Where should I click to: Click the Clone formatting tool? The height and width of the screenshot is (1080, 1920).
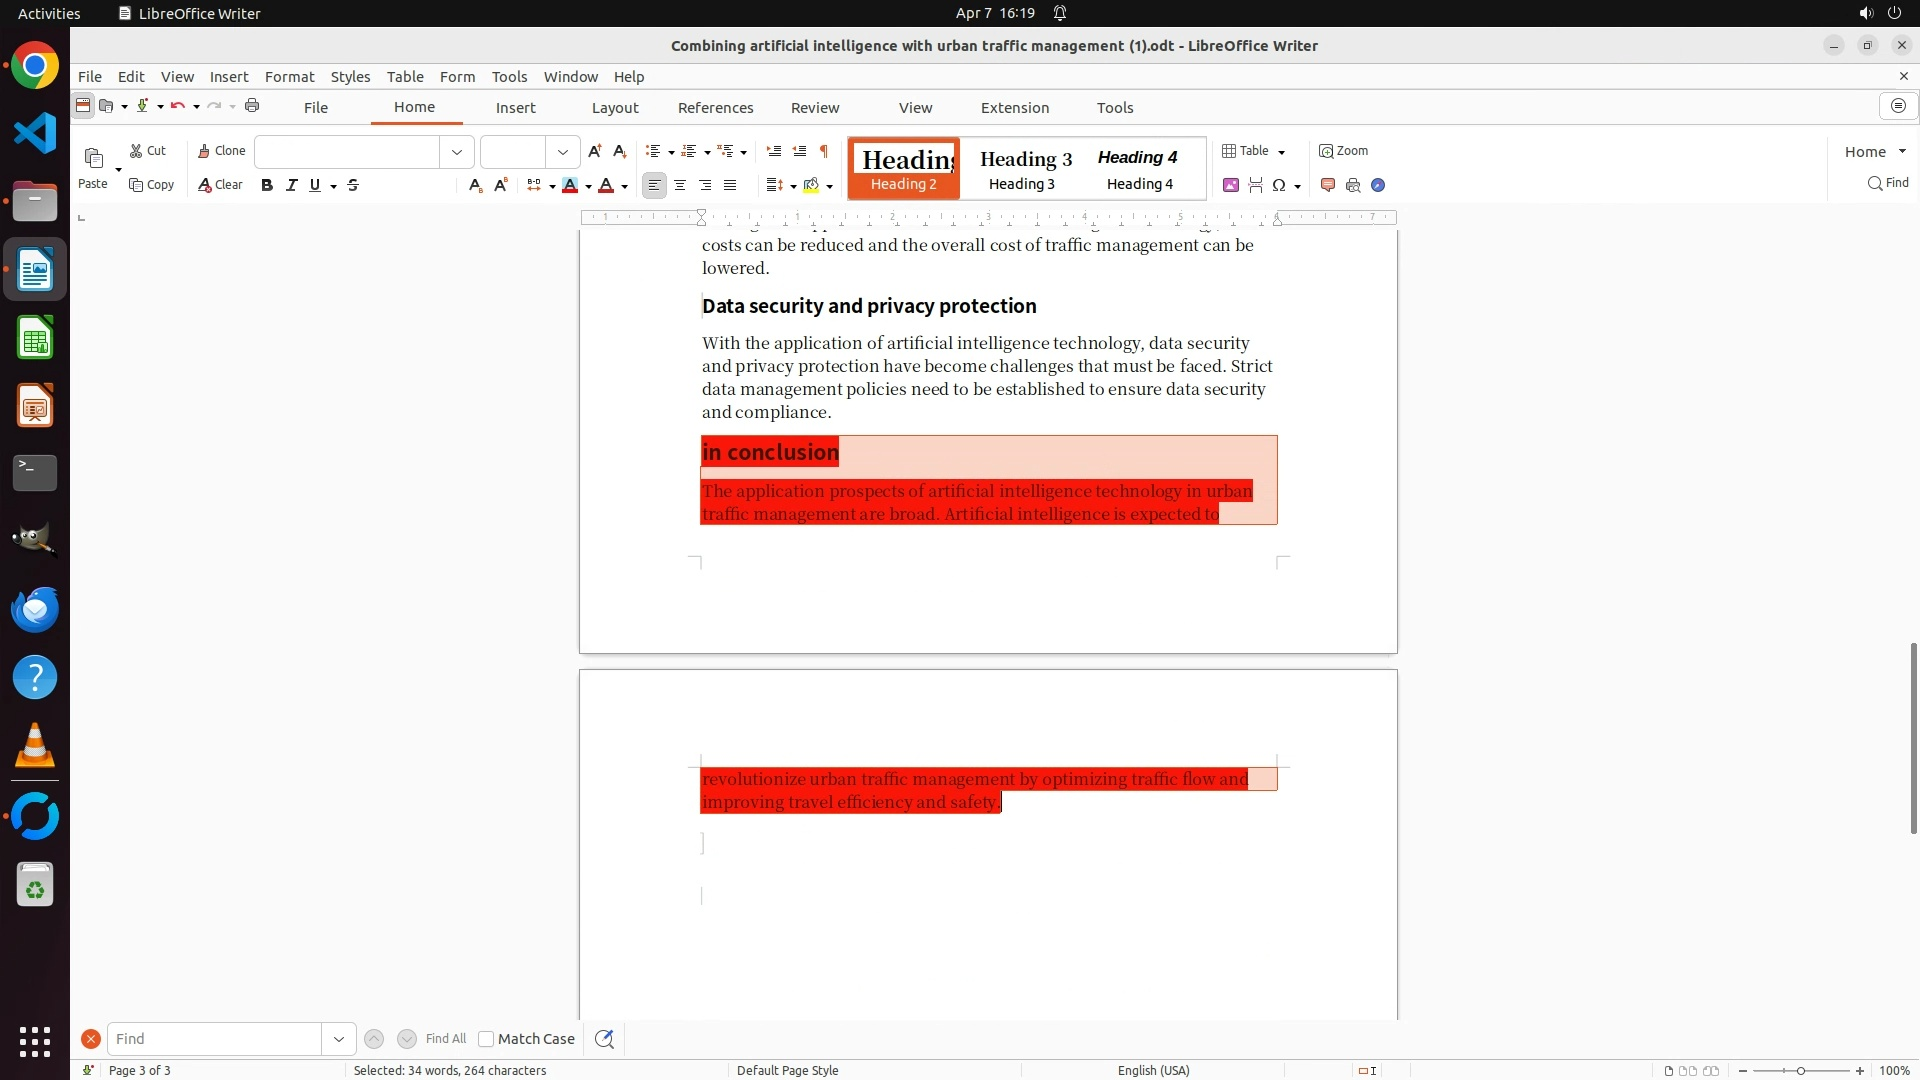pyautogui.click(x=221, y=151)
